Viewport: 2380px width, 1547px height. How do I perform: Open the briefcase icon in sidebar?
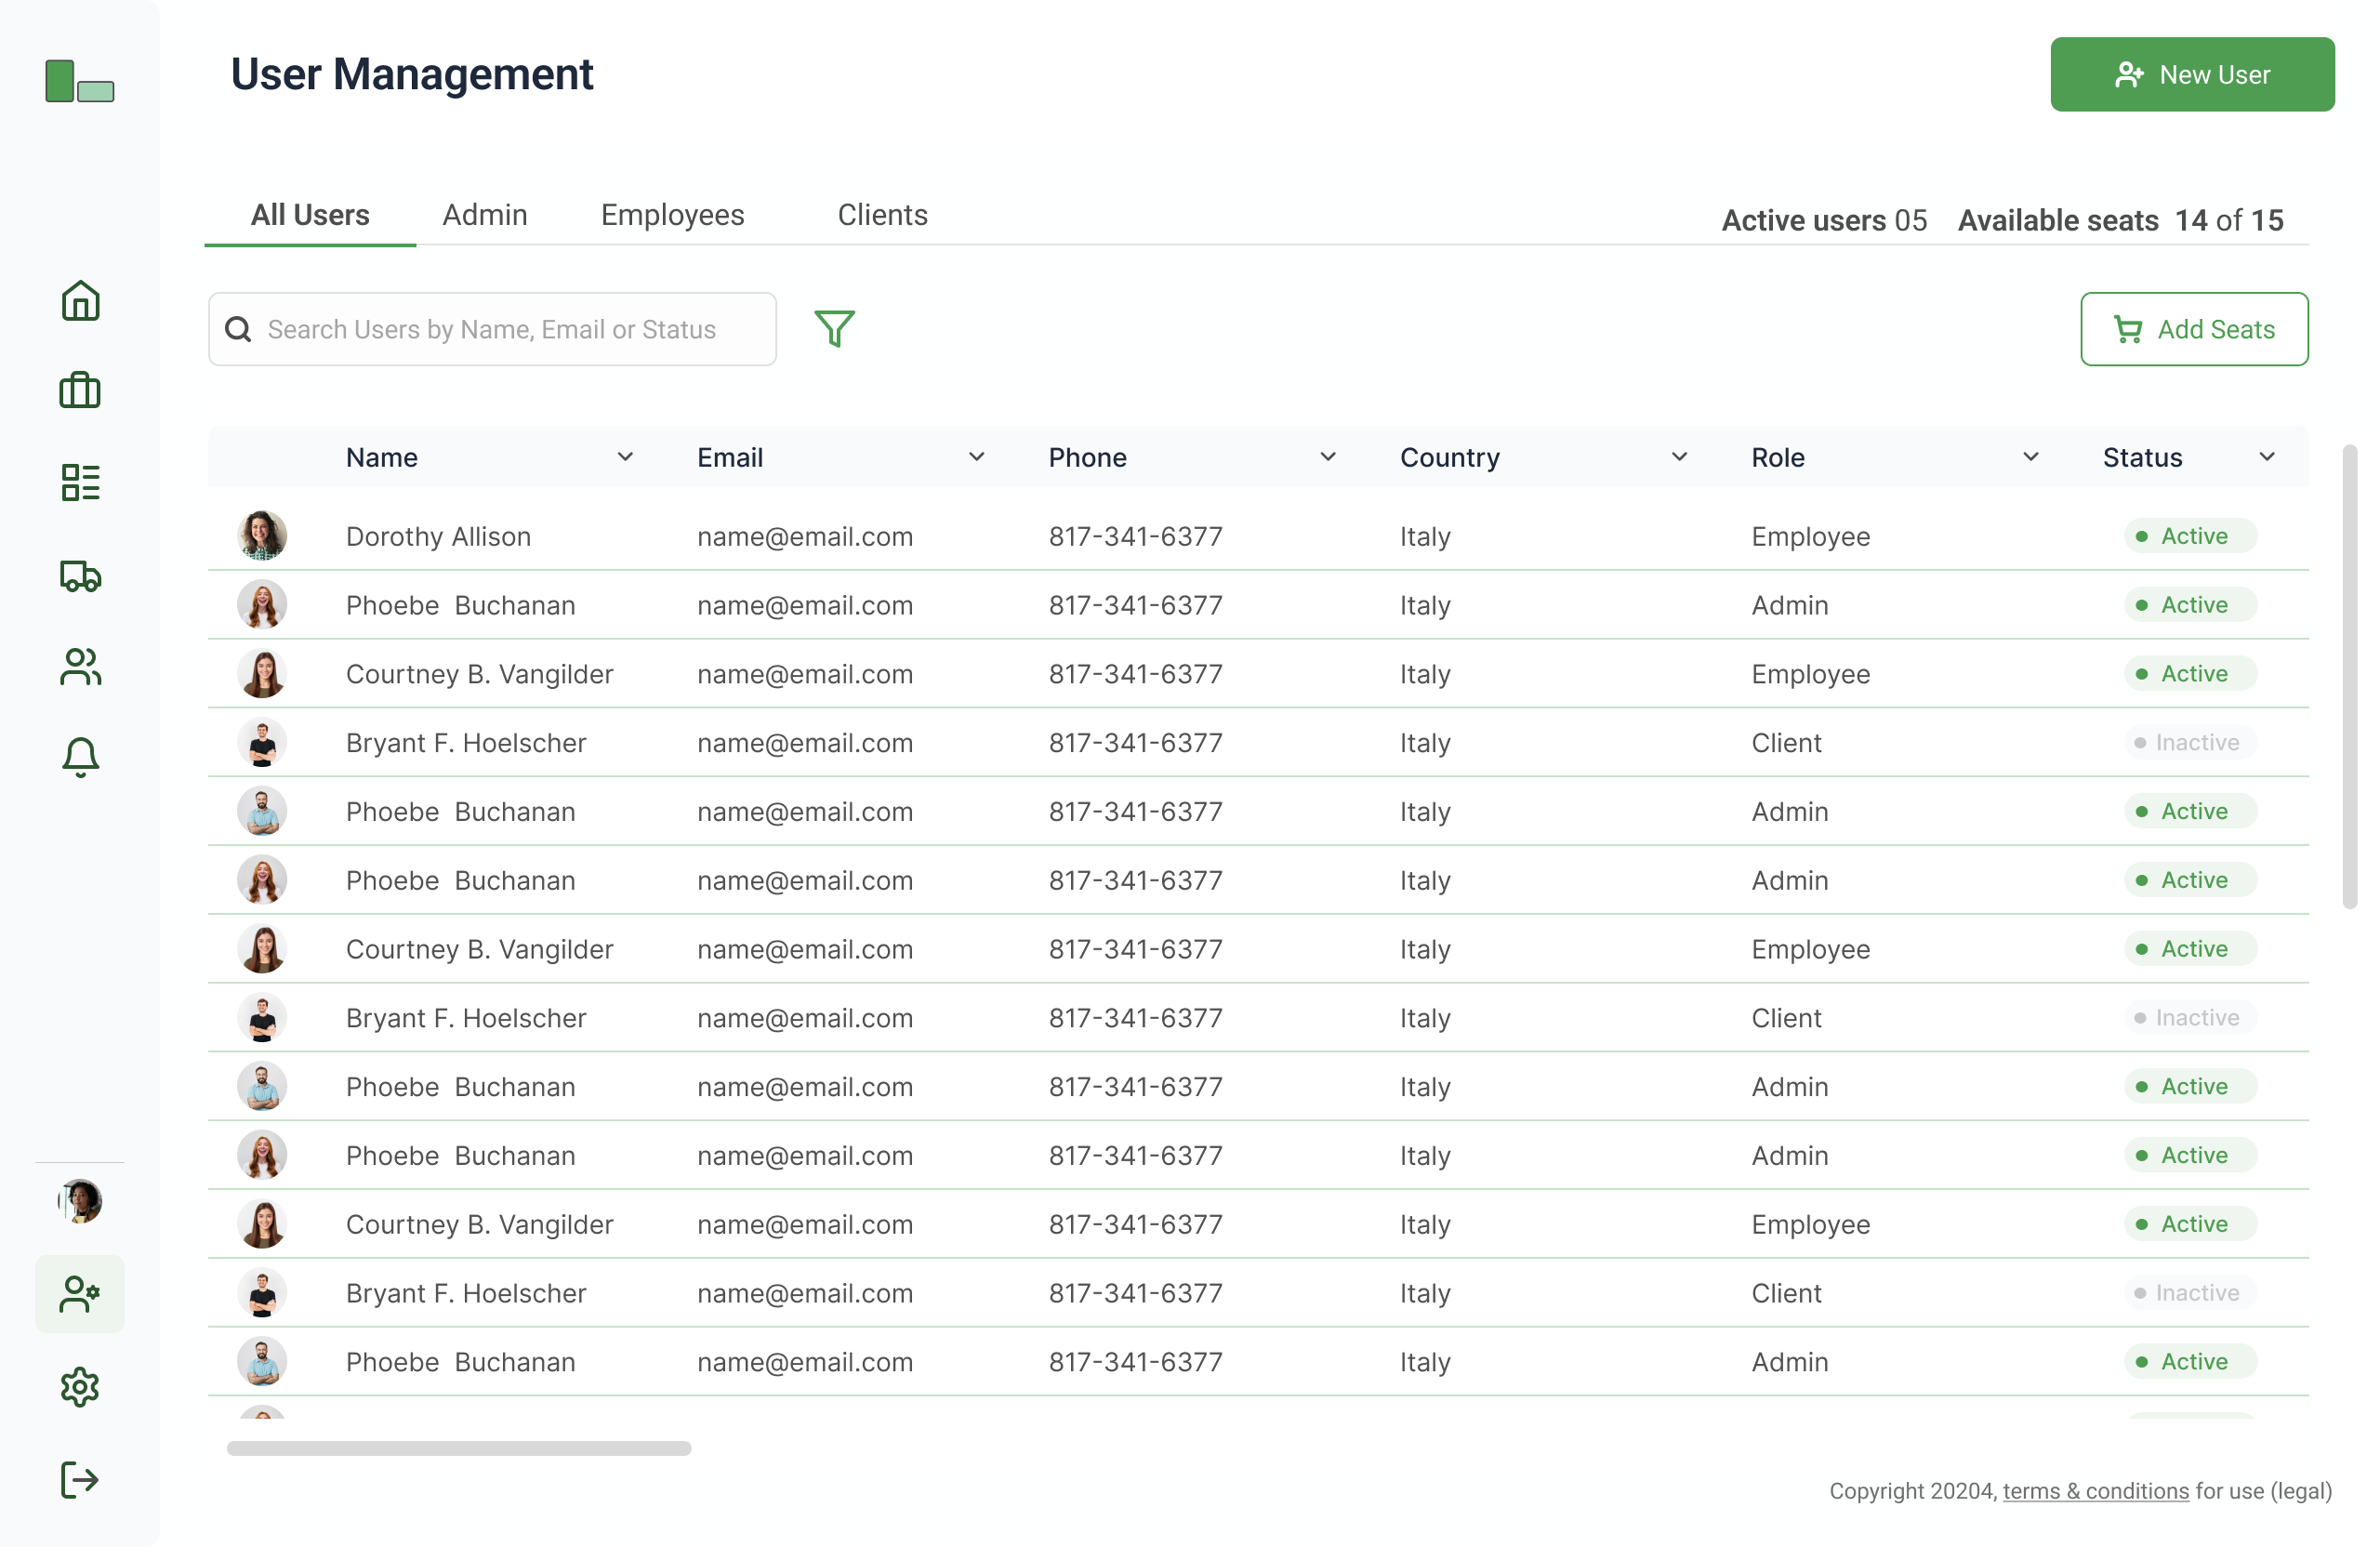point(80,390)
